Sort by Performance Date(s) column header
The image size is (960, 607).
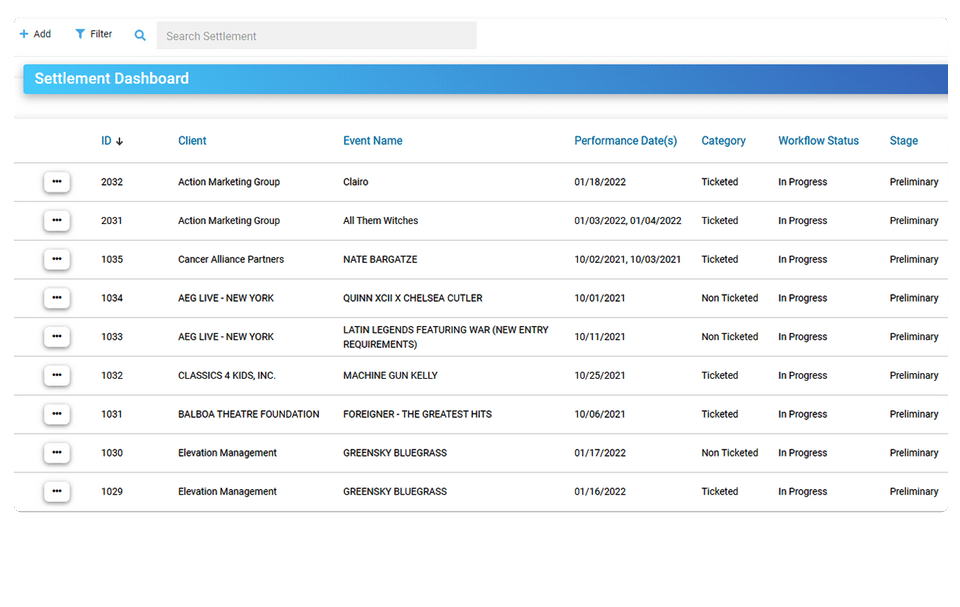(x=626, y=141)
